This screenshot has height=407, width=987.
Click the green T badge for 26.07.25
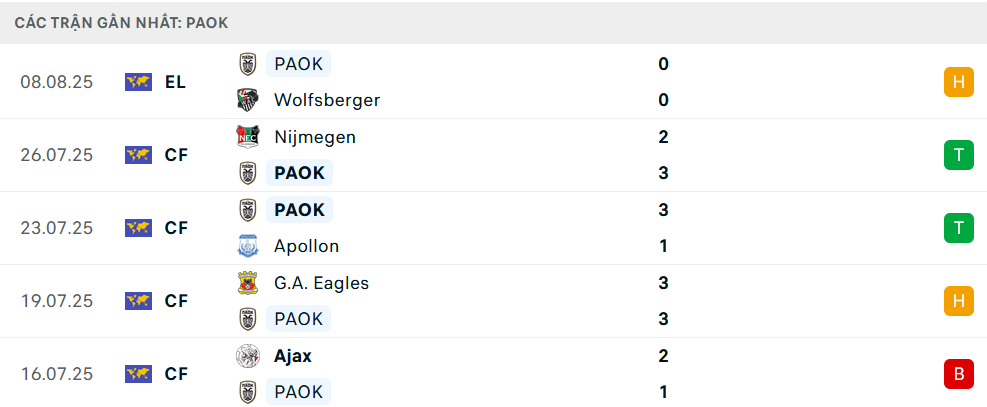click(958, 155)
